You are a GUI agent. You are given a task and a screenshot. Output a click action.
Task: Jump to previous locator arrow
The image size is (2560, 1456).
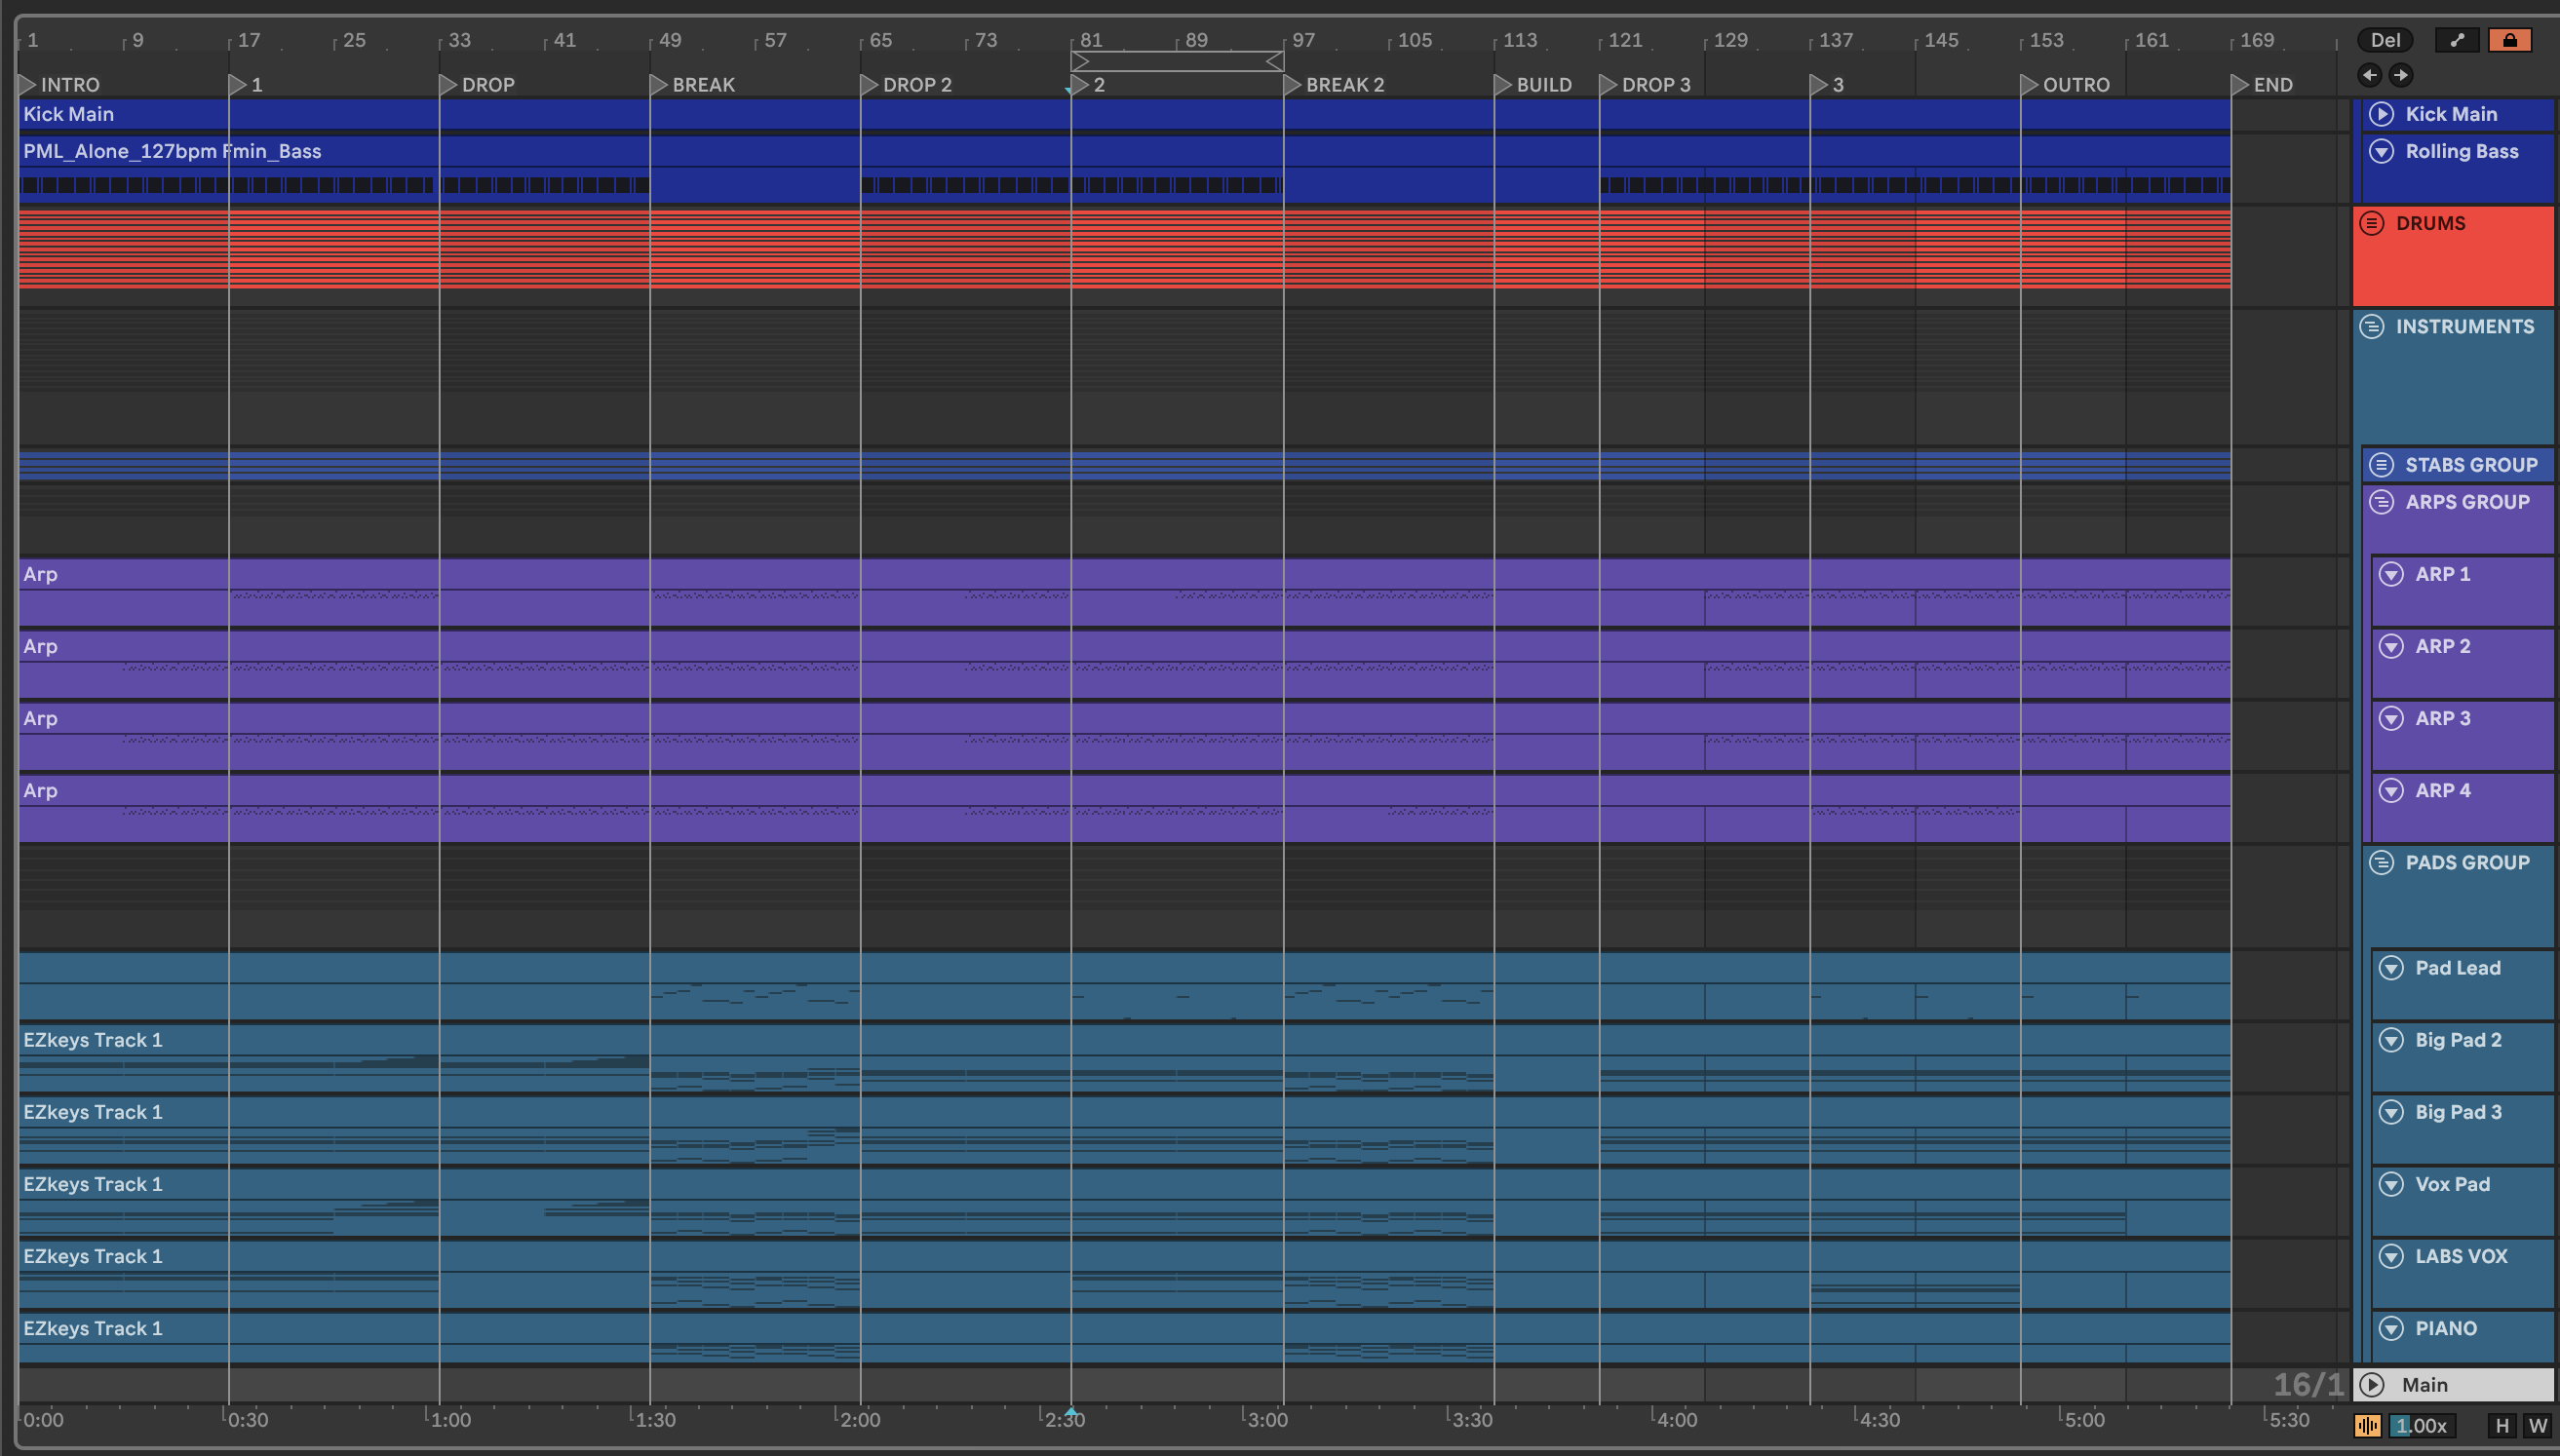coord(2369,75)
